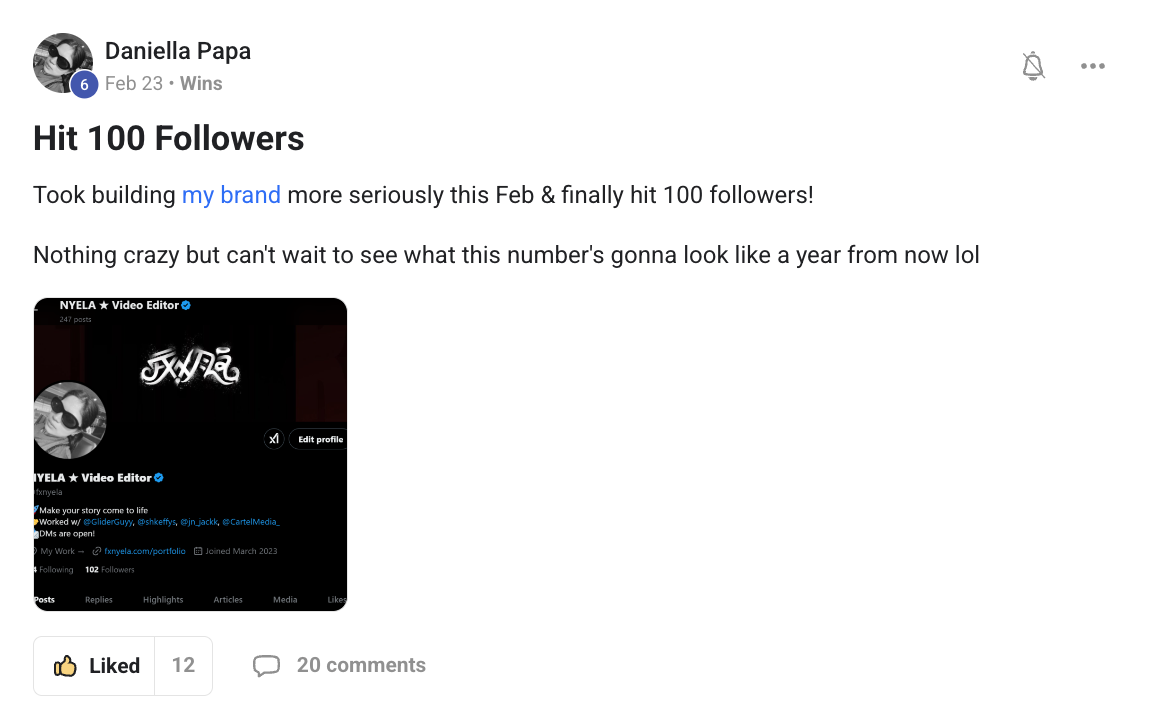Open the 20 comments link
The width and height of the screenshot is (1160, 714).
pos(361,666)
